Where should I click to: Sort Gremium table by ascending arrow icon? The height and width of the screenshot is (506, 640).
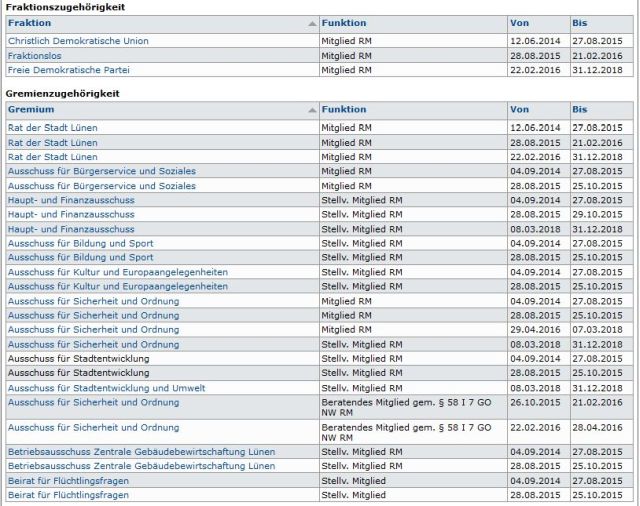click(312, 110)
